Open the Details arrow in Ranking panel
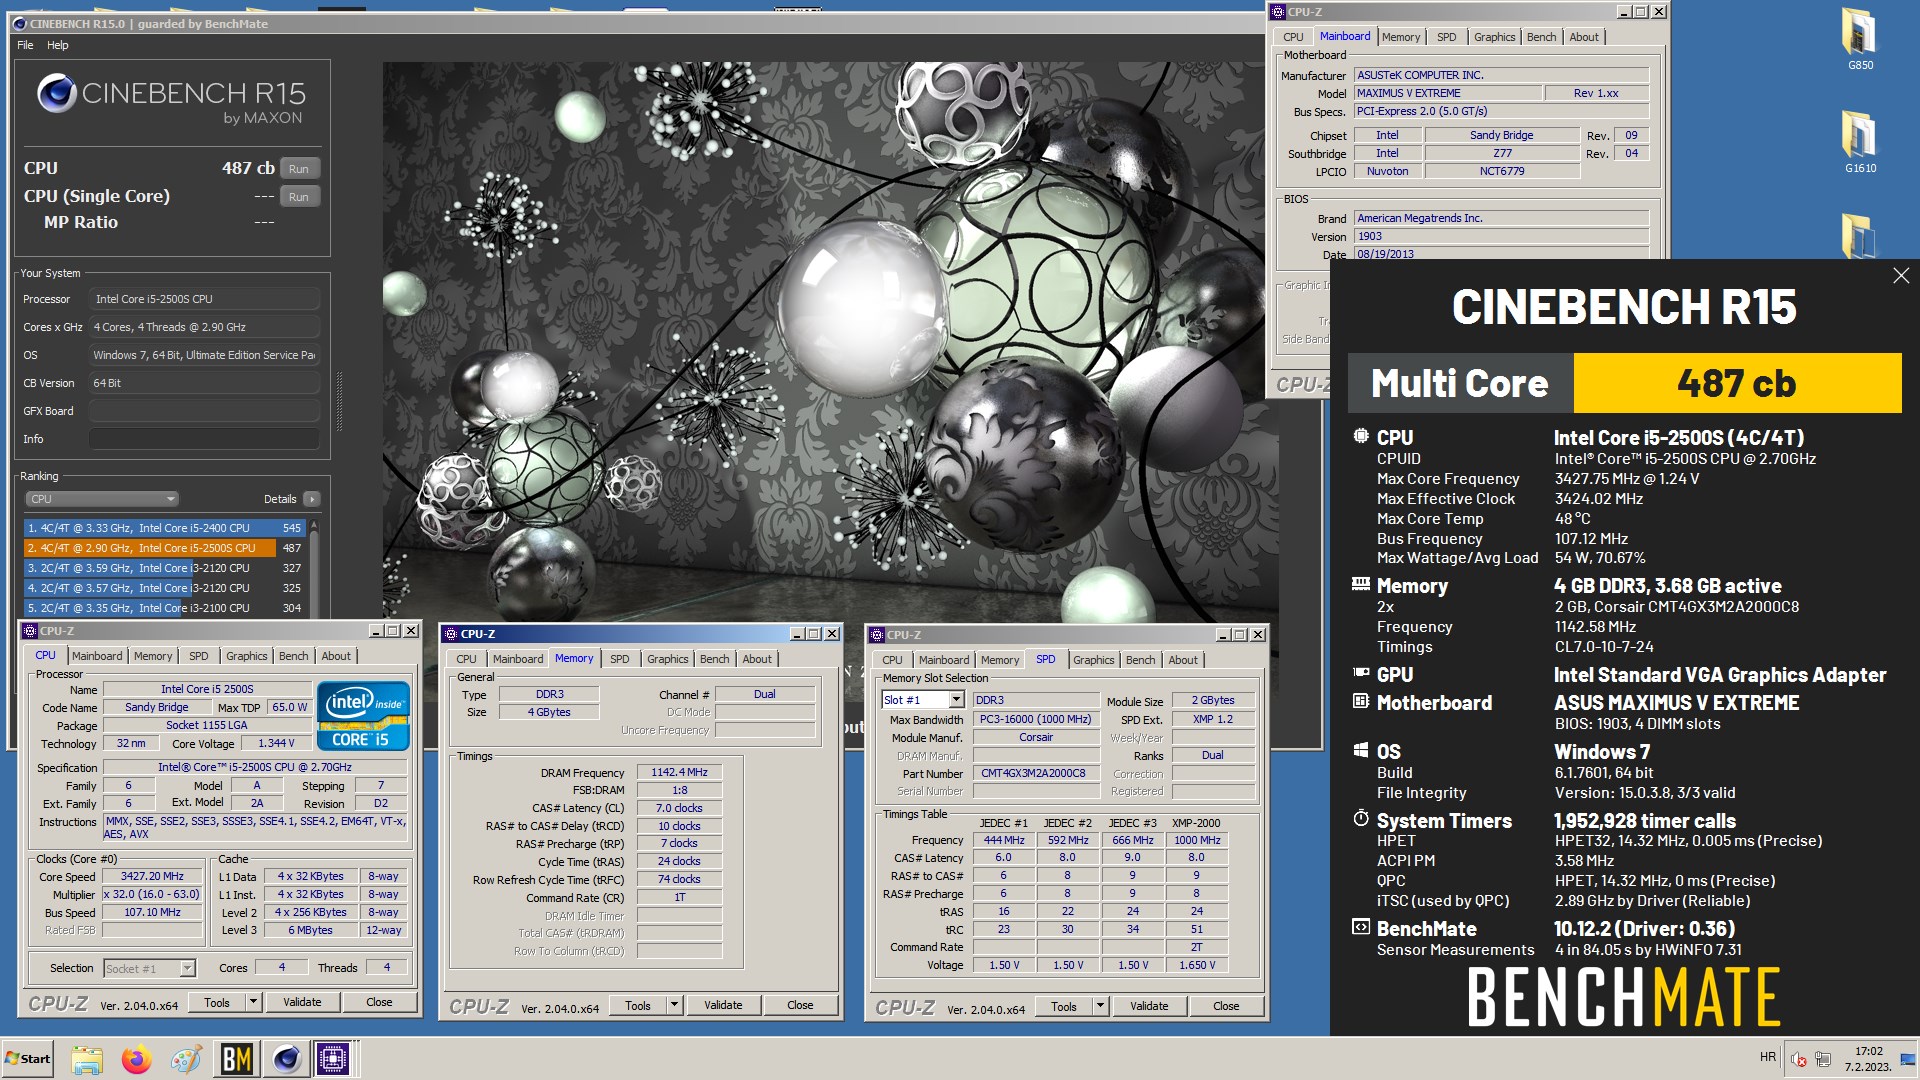This screenshot has height=1080, width=1920. [x=312, y=499]
